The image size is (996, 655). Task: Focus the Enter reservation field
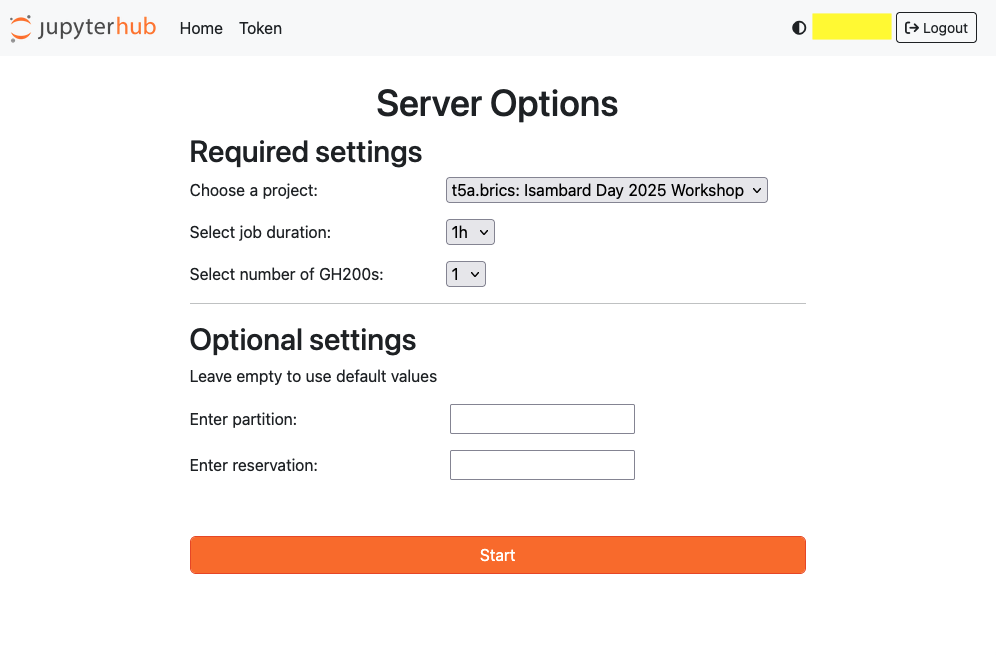point(542,465)
